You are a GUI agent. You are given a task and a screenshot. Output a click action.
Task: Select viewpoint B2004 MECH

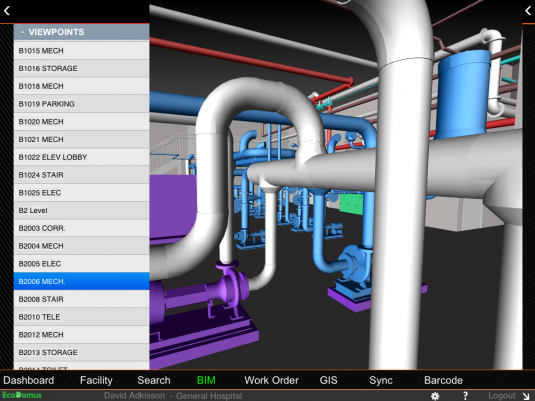point(82,246)
